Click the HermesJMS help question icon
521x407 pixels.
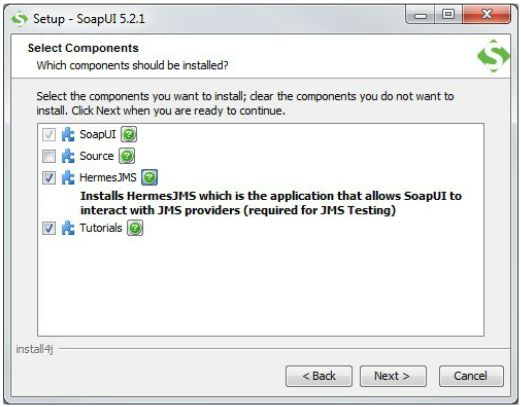point(149,177)
